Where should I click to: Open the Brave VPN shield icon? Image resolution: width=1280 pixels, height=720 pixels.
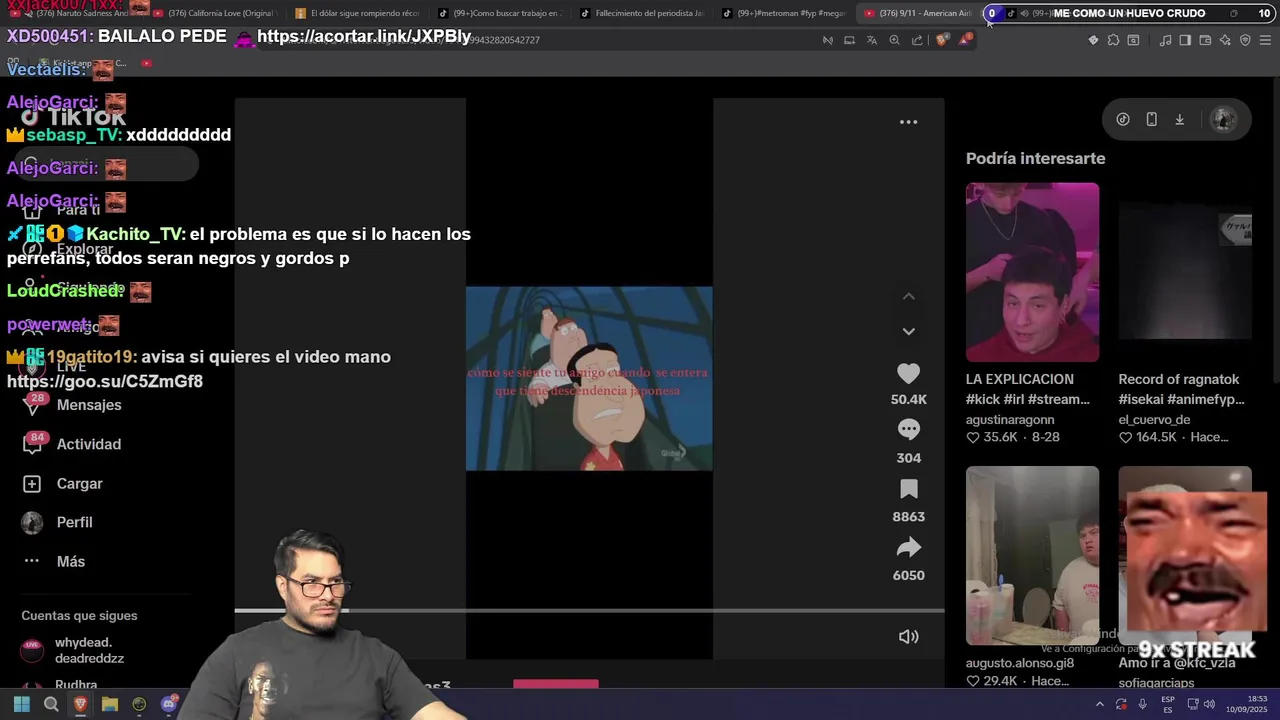[1245, 40]
